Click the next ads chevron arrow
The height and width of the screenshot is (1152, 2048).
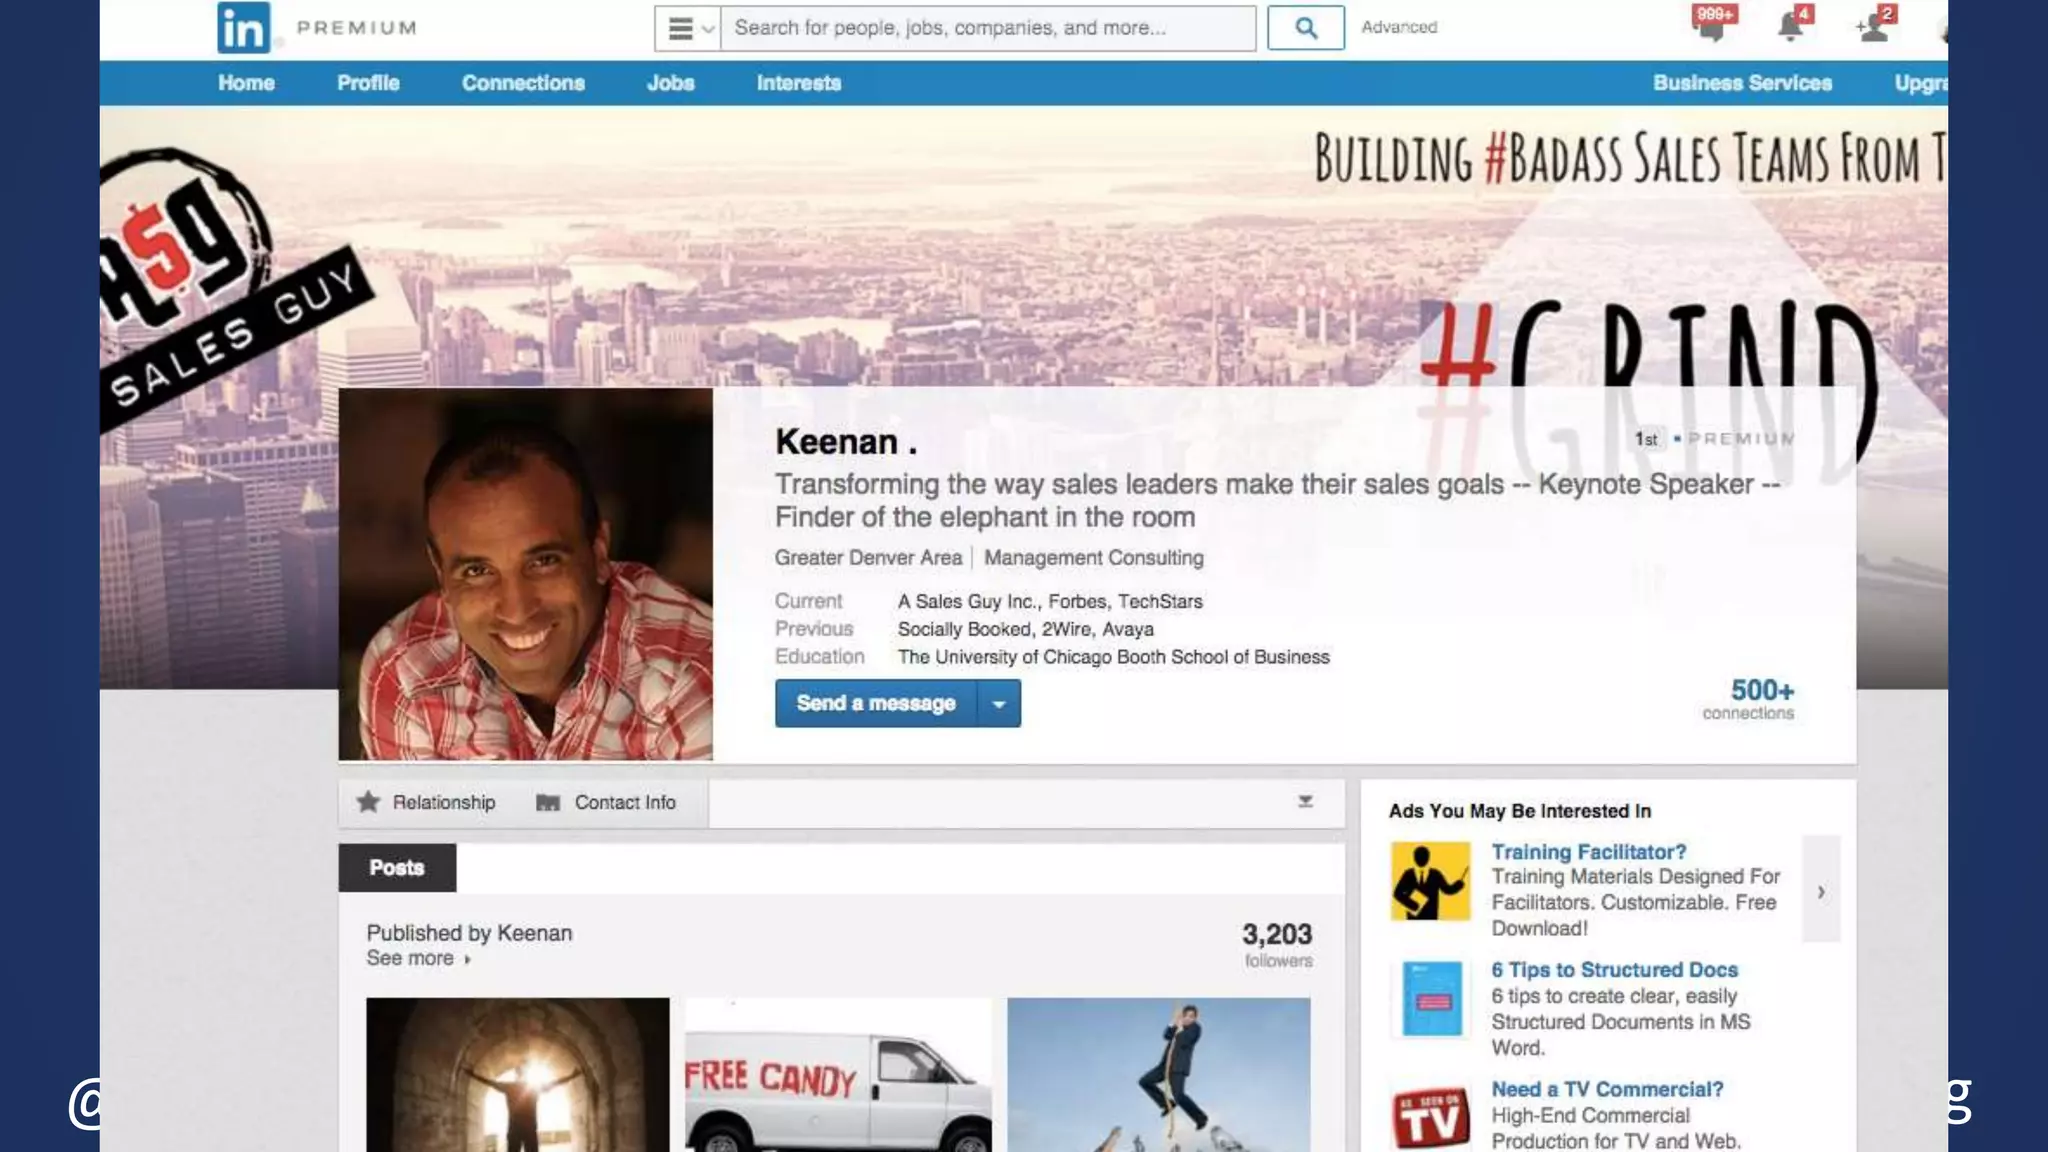coord(1821,891)
